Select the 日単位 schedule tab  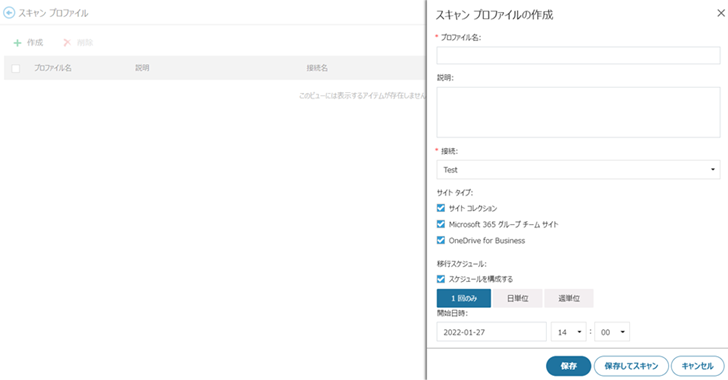pos(517,298)
